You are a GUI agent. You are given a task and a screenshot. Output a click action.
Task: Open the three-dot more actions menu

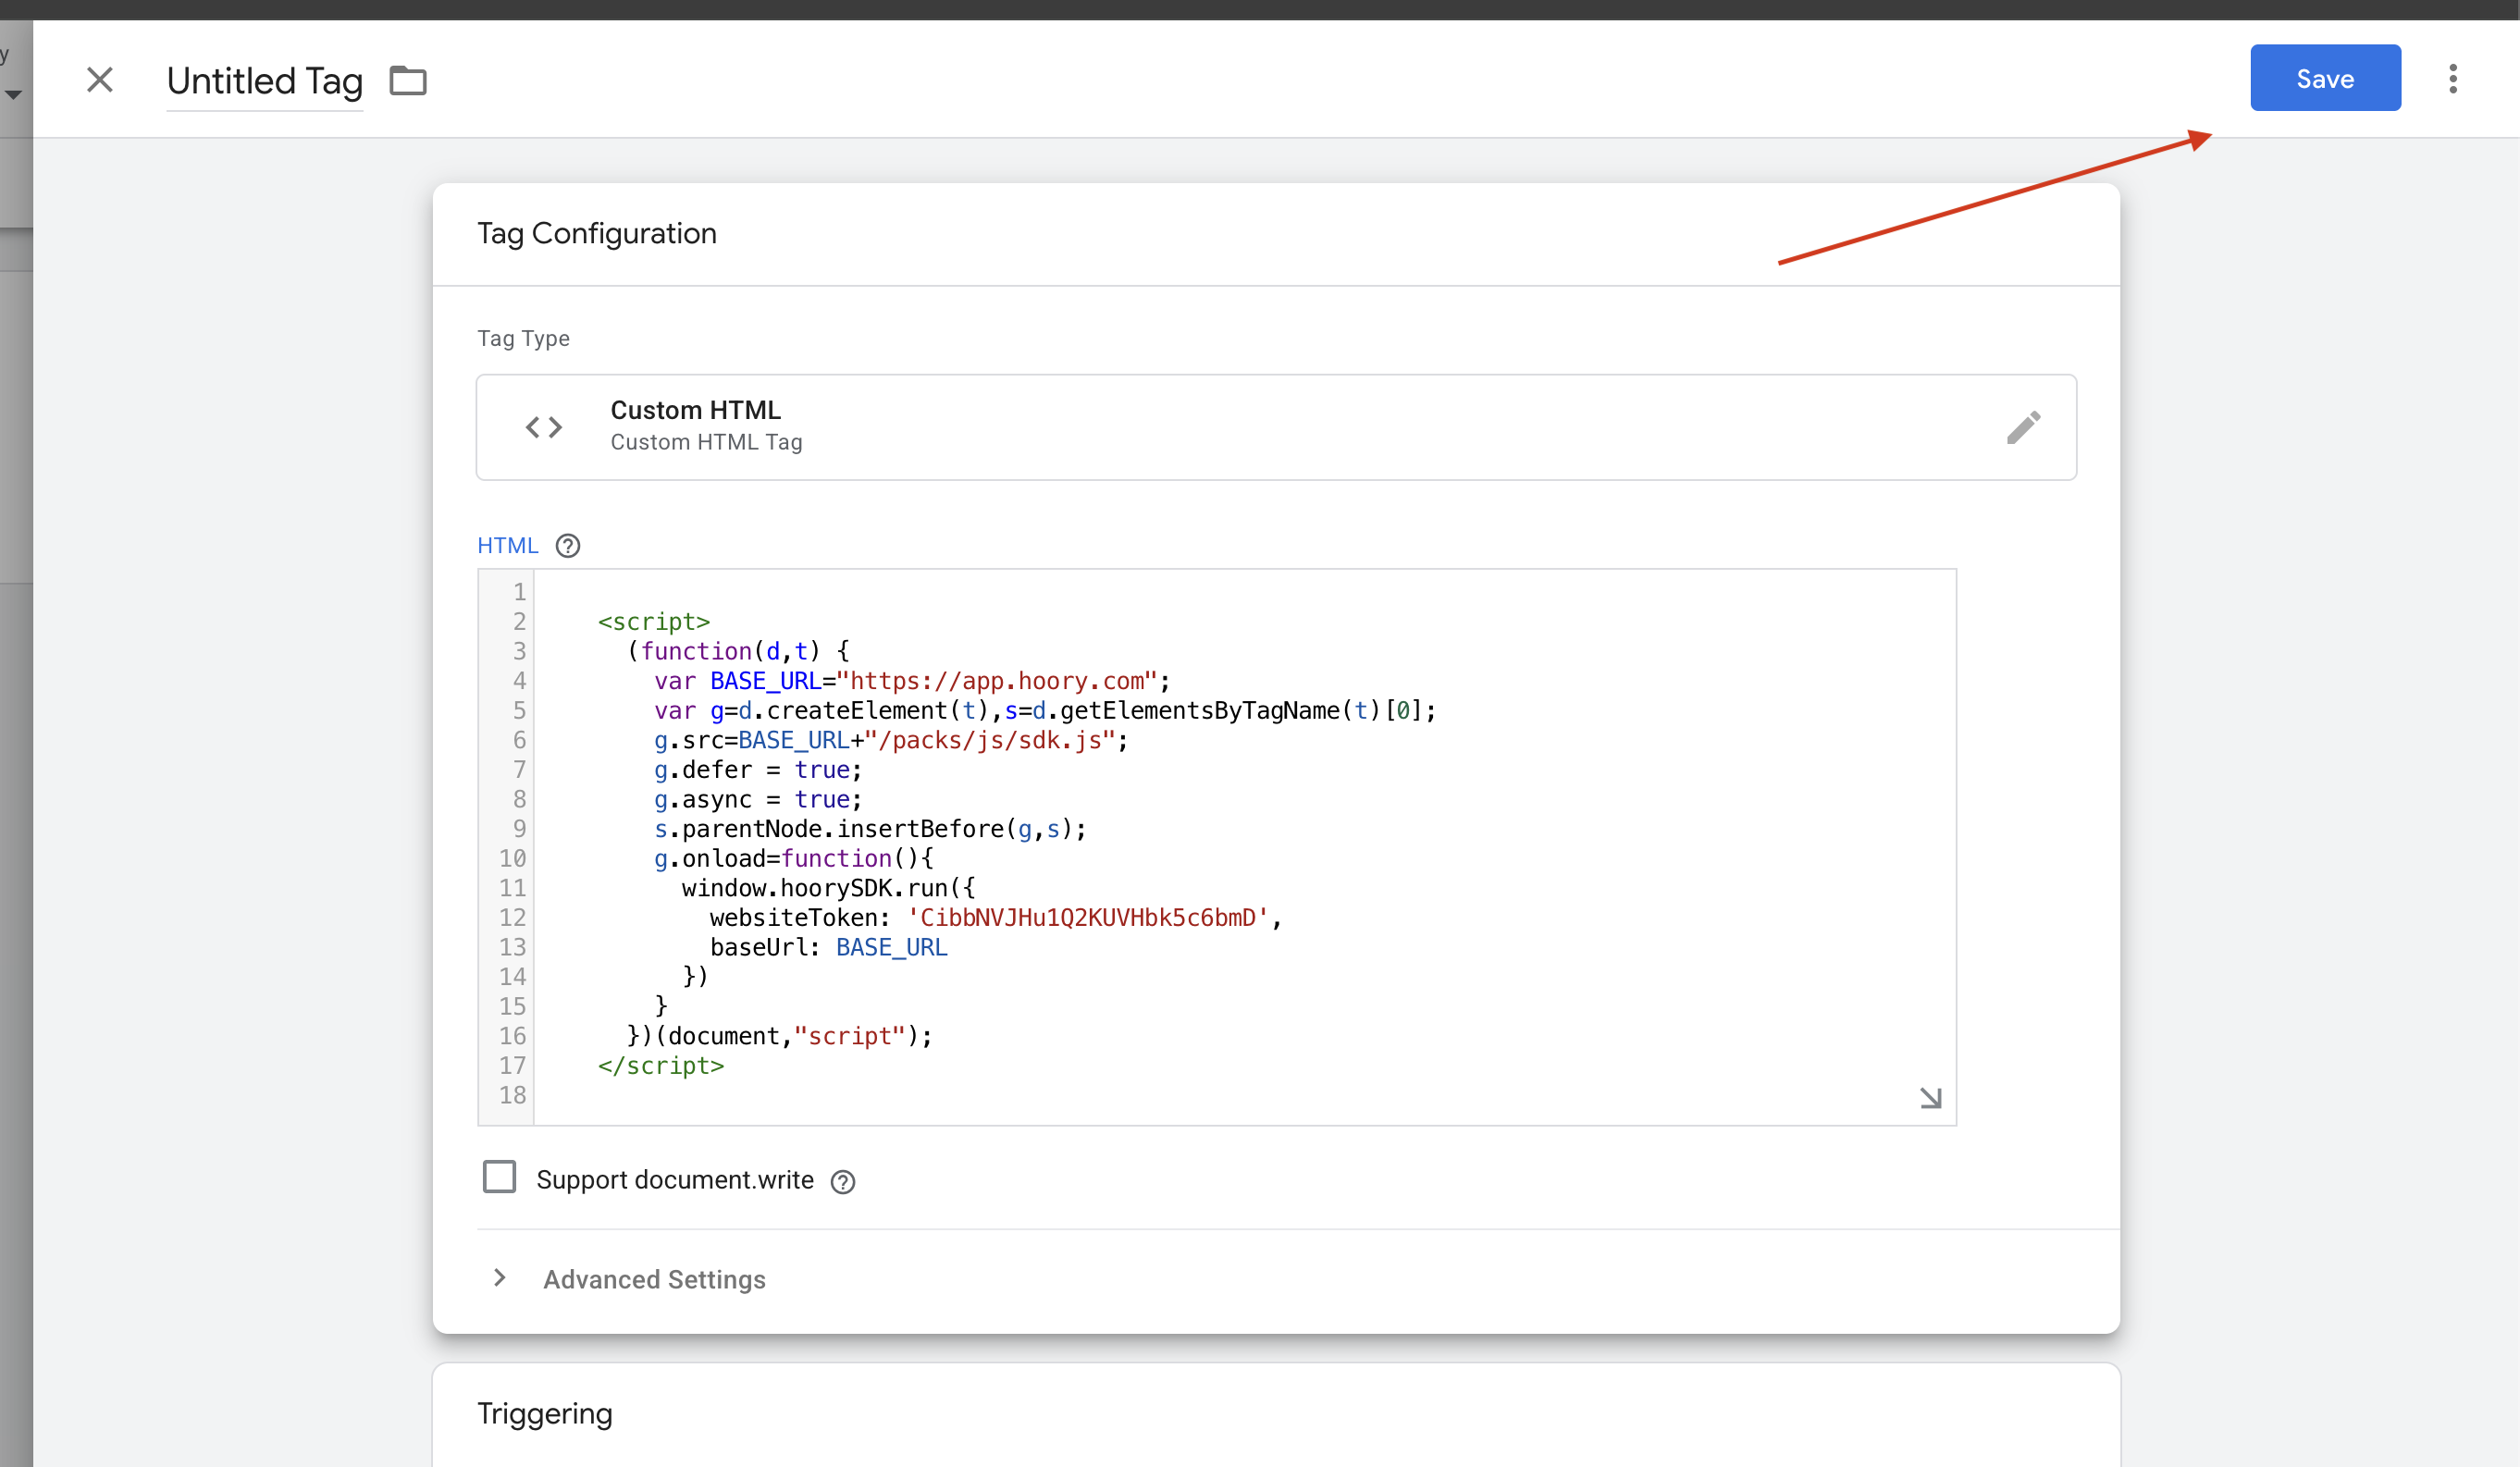(x=2453, y=78)
